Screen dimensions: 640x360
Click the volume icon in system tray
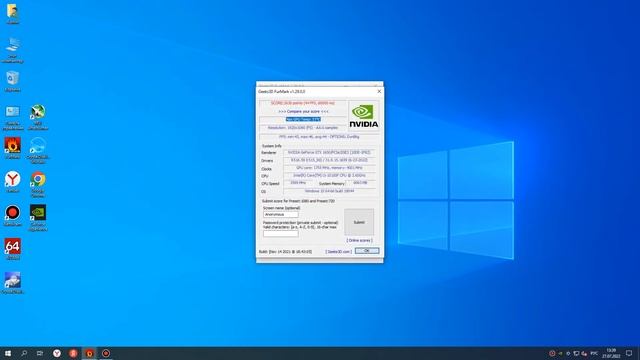click(584, 353)
